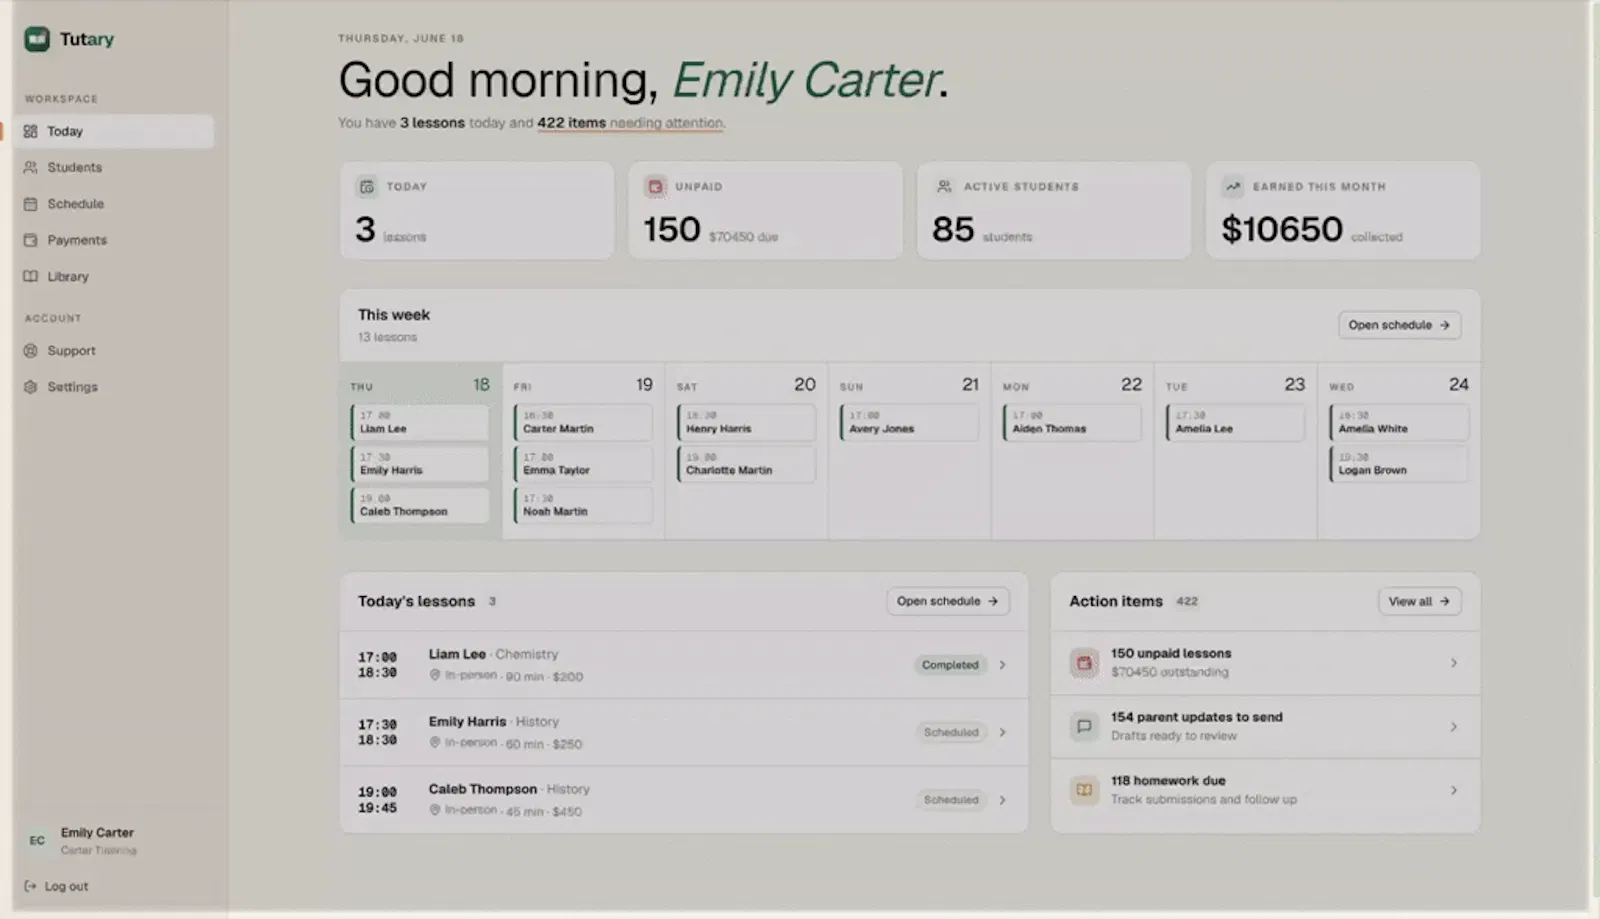Click the Earned This Month trend icon
Image resolution: width=1600 pixels, height=919 pixels.
pos(1233,187)
